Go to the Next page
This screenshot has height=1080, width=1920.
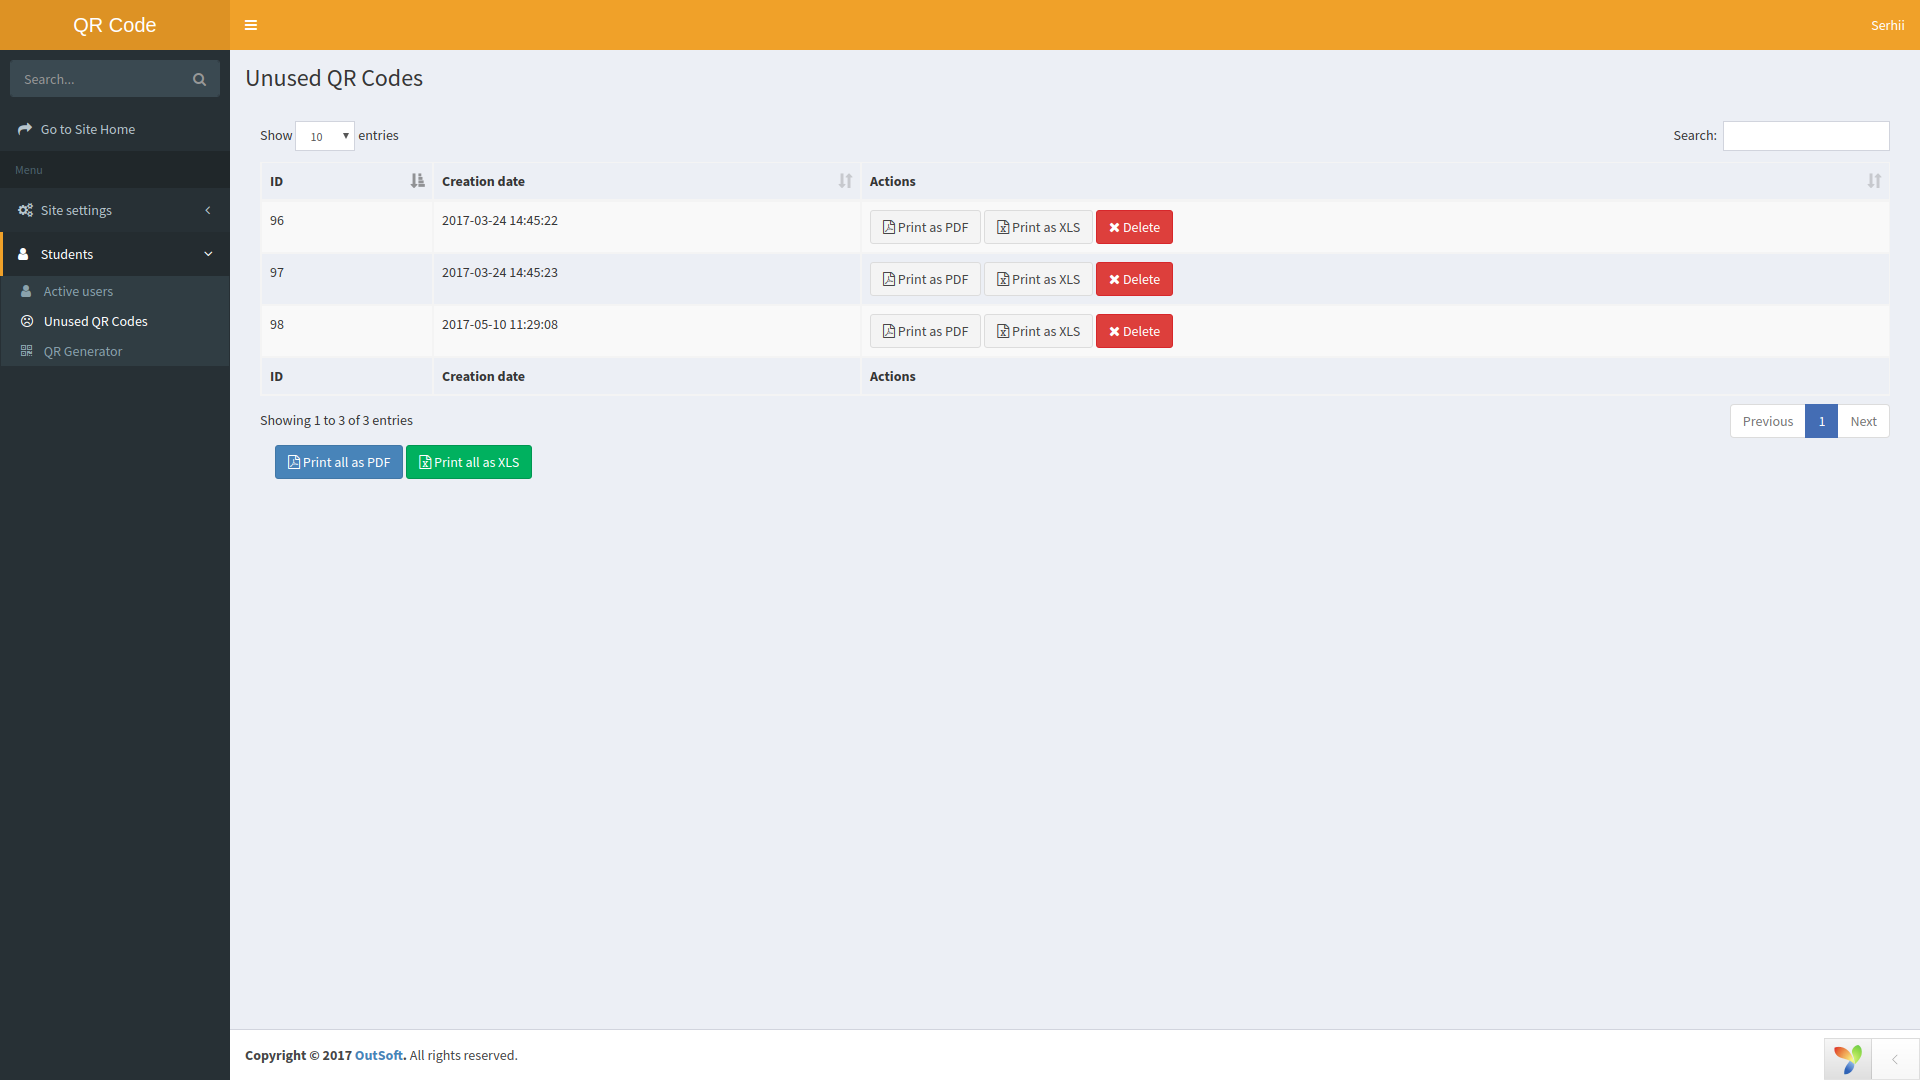1863,421
